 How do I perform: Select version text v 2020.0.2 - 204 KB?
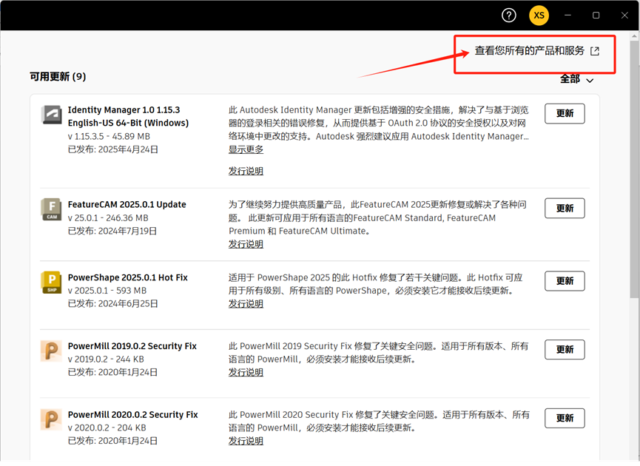pos(107,428)
